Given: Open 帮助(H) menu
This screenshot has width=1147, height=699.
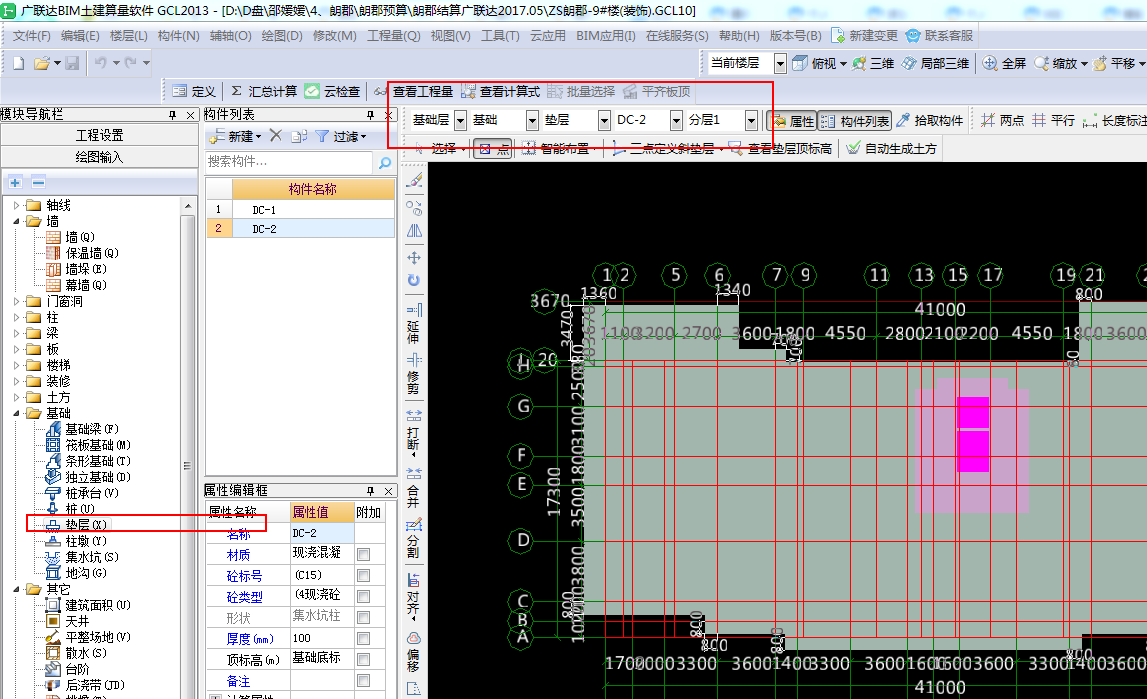Looking at the screenshot, I should point(739,36).
